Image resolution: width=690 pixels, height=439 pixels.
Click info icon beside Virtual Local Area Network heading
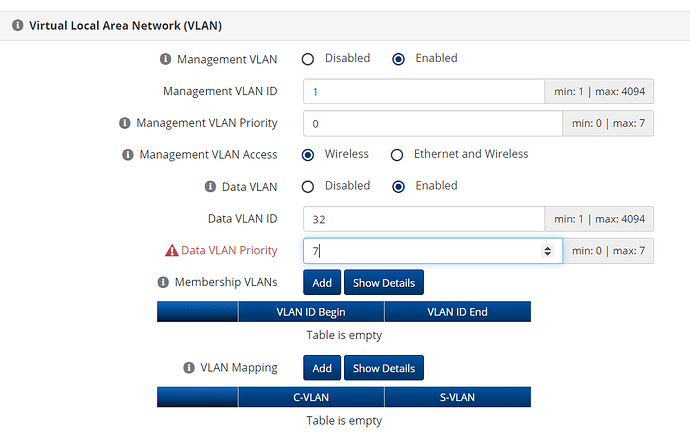(x=18, y=25)
